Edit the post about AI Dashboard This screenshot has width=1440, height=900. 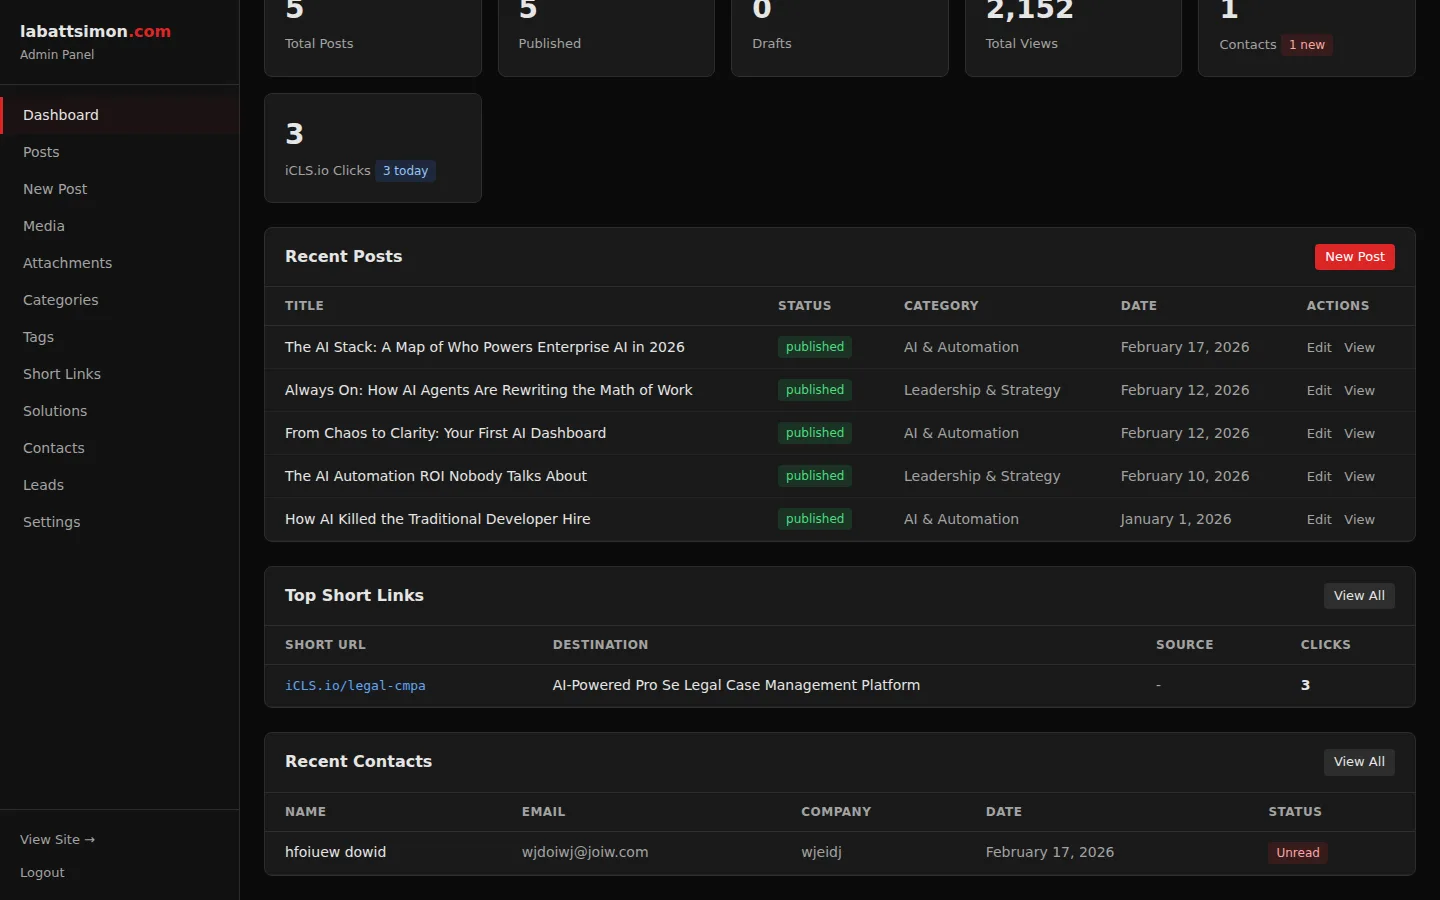1319,433
